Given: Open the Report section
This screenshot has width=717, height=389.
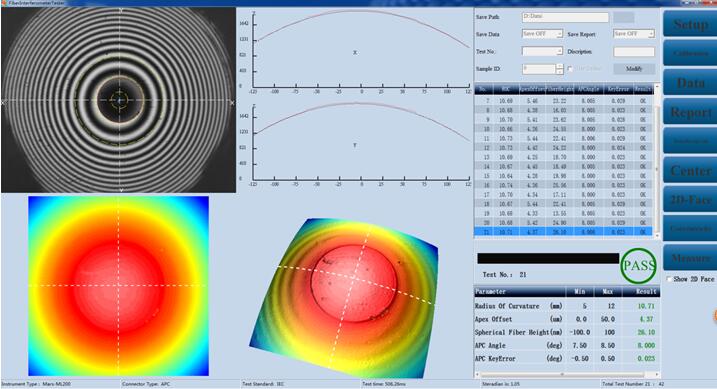Looking at the screenshot, I should click(690, 112).
